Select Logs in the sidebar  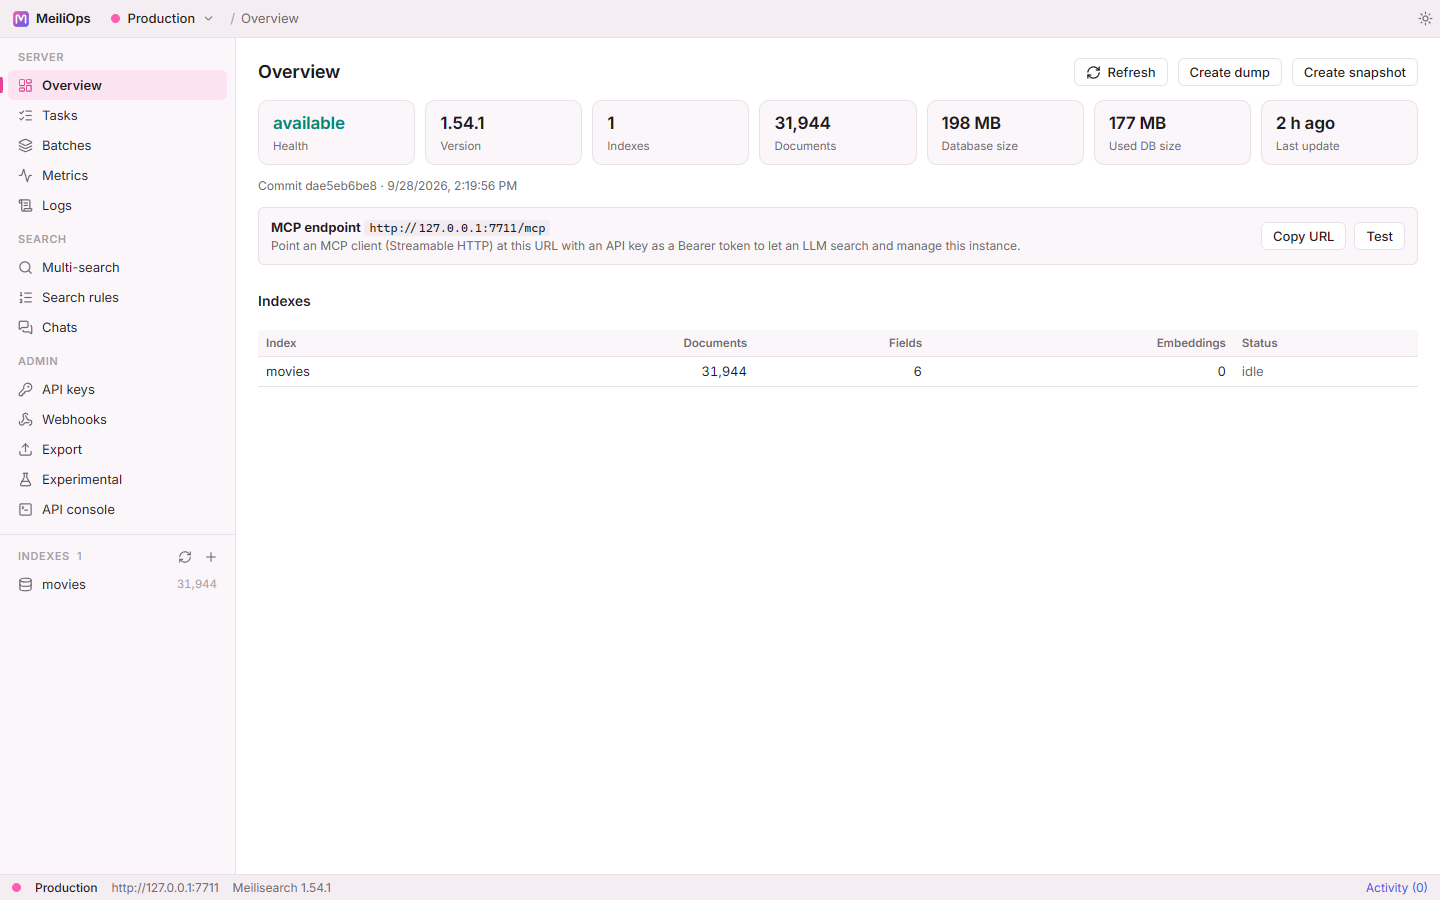click(x=117, y=206)
